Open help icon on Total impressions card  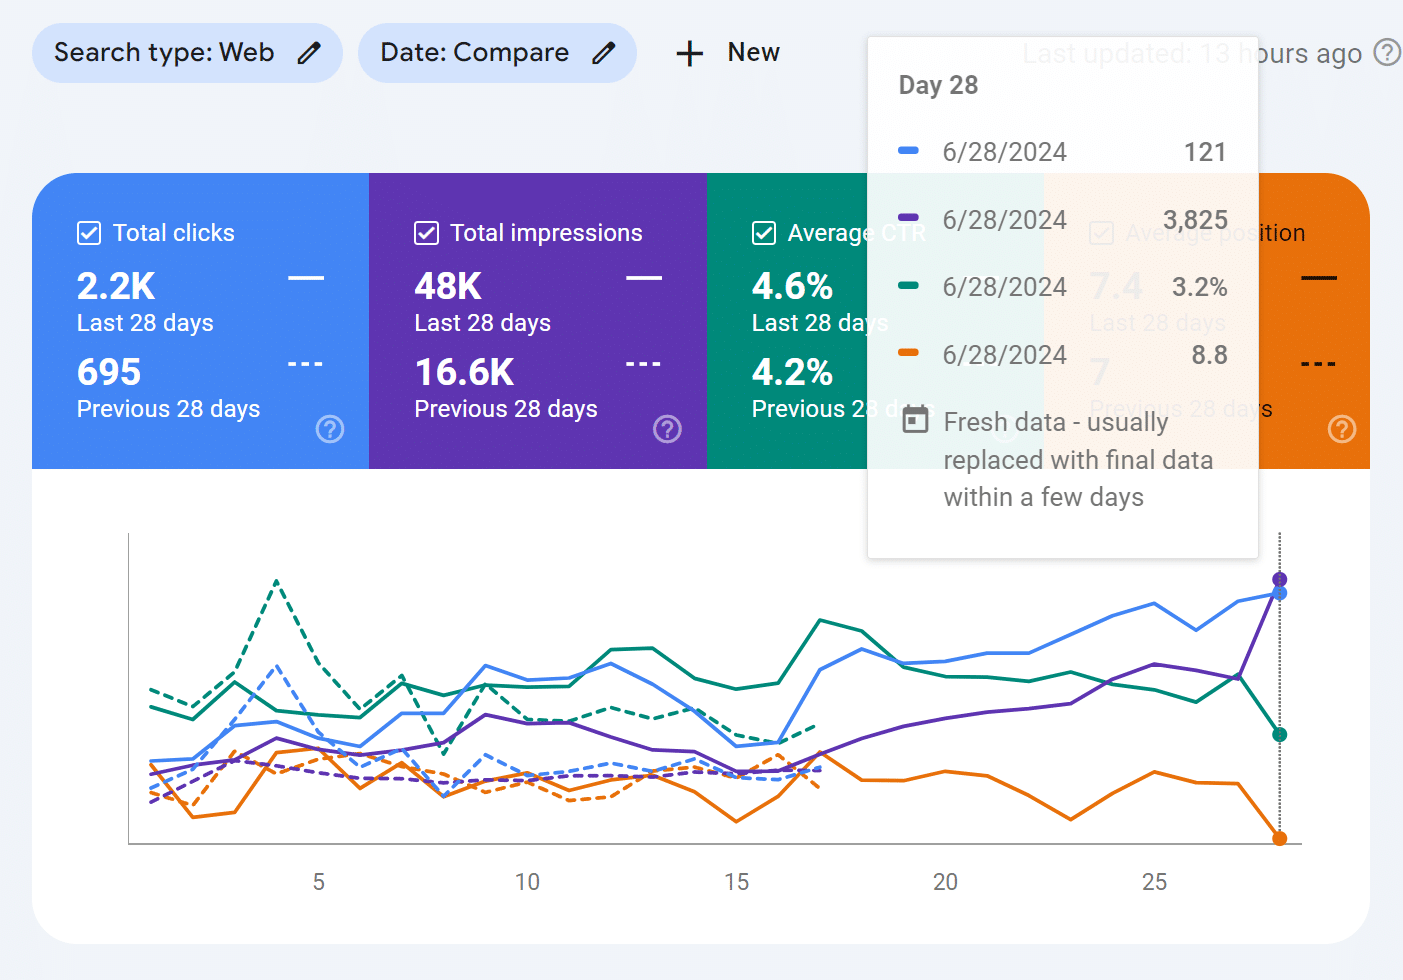(x=667, y=429)
